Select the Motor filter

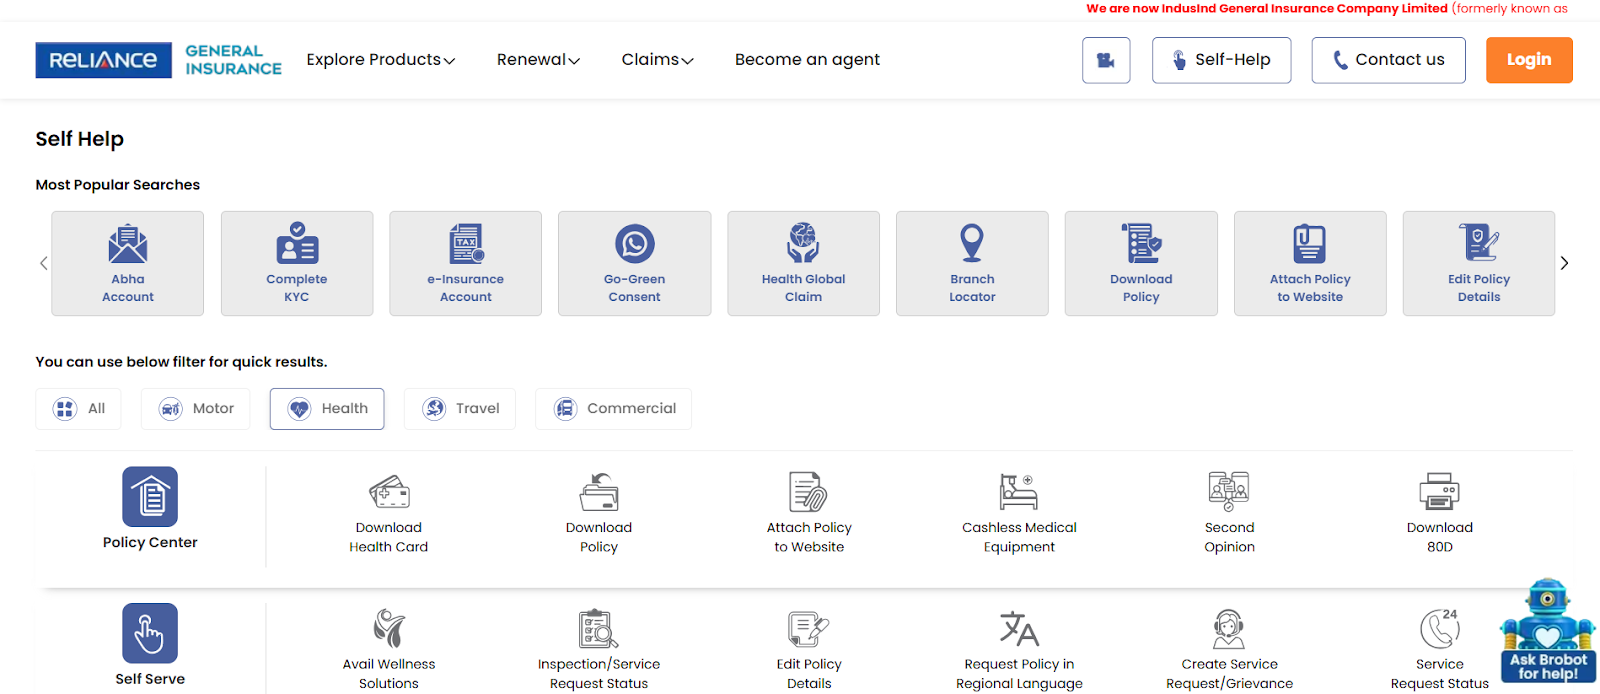(195, 409)
